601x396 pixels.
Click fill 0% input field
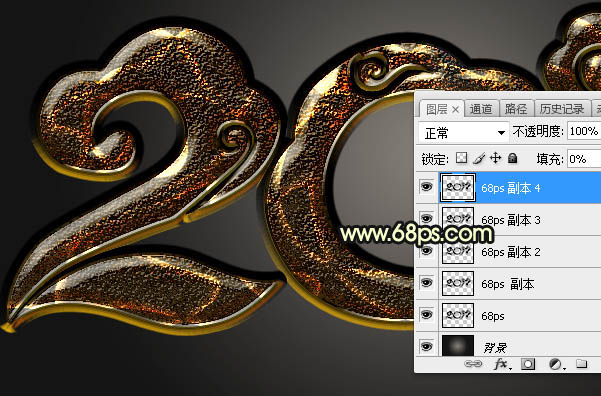[584, 159]
